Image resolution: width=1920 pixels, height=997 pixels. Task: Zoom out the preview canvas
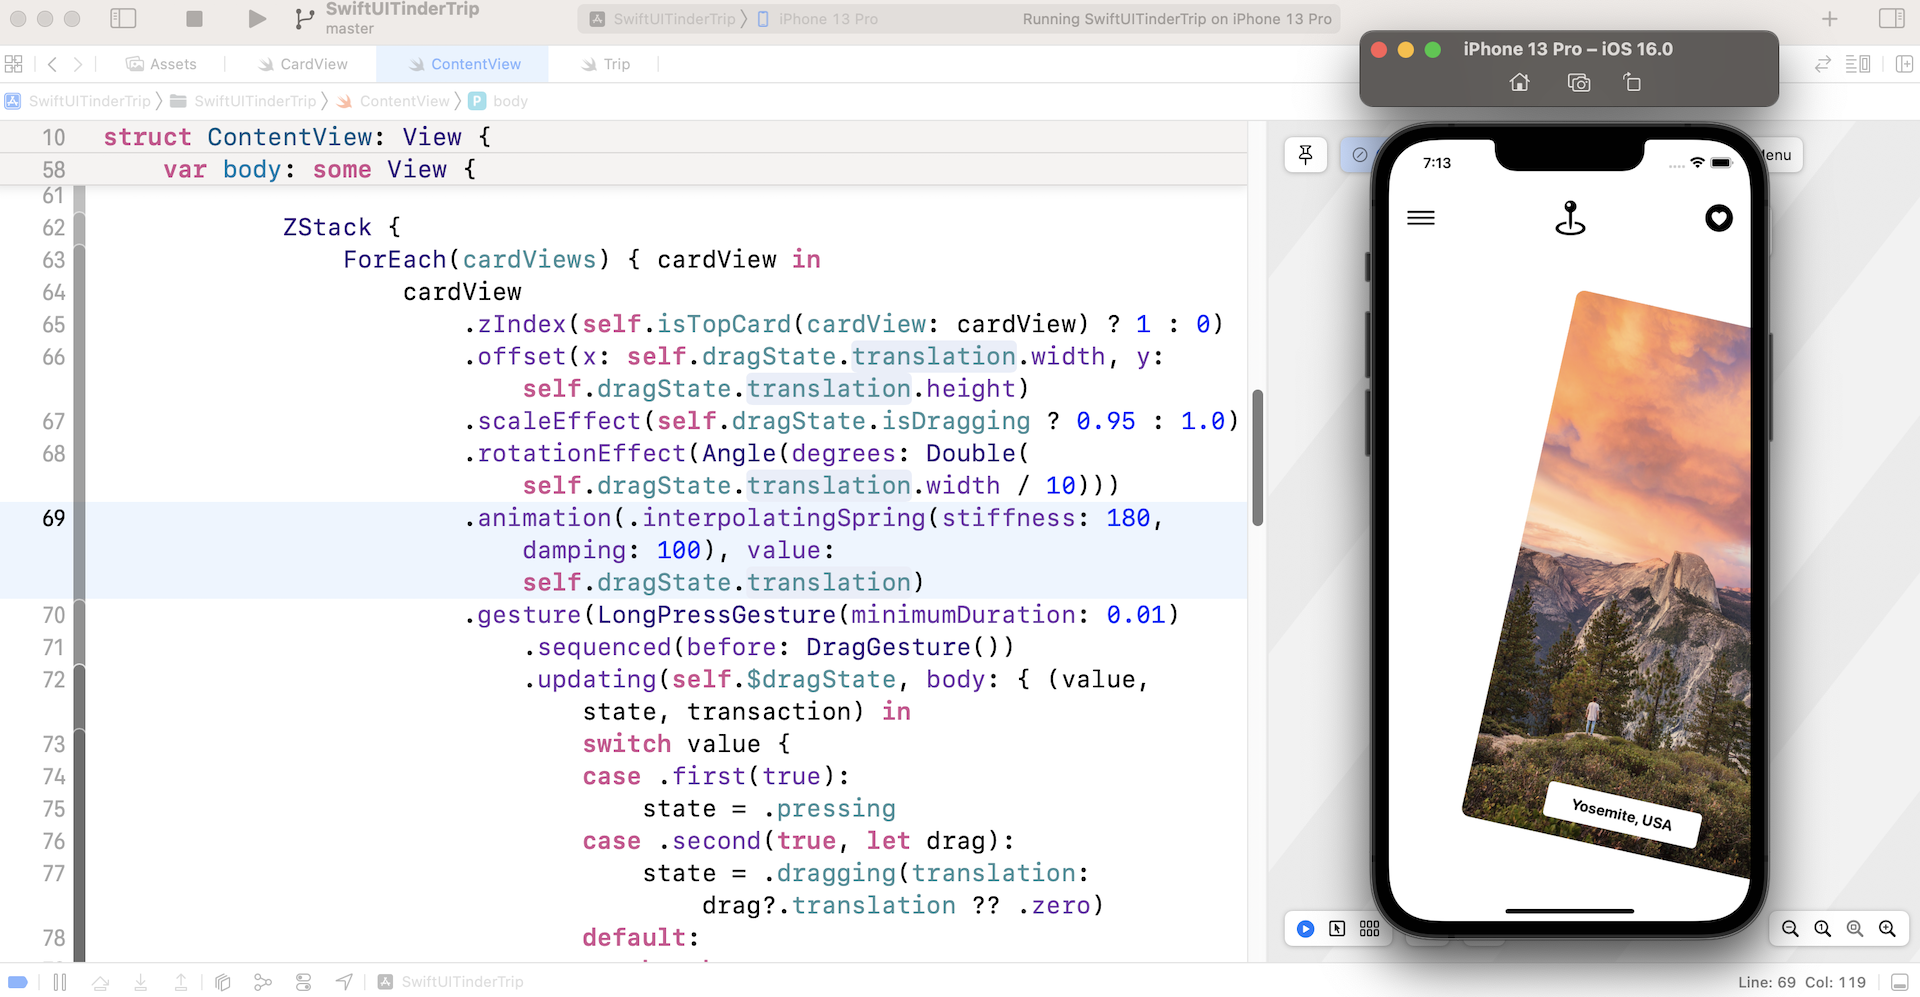tap(1790, 929)
